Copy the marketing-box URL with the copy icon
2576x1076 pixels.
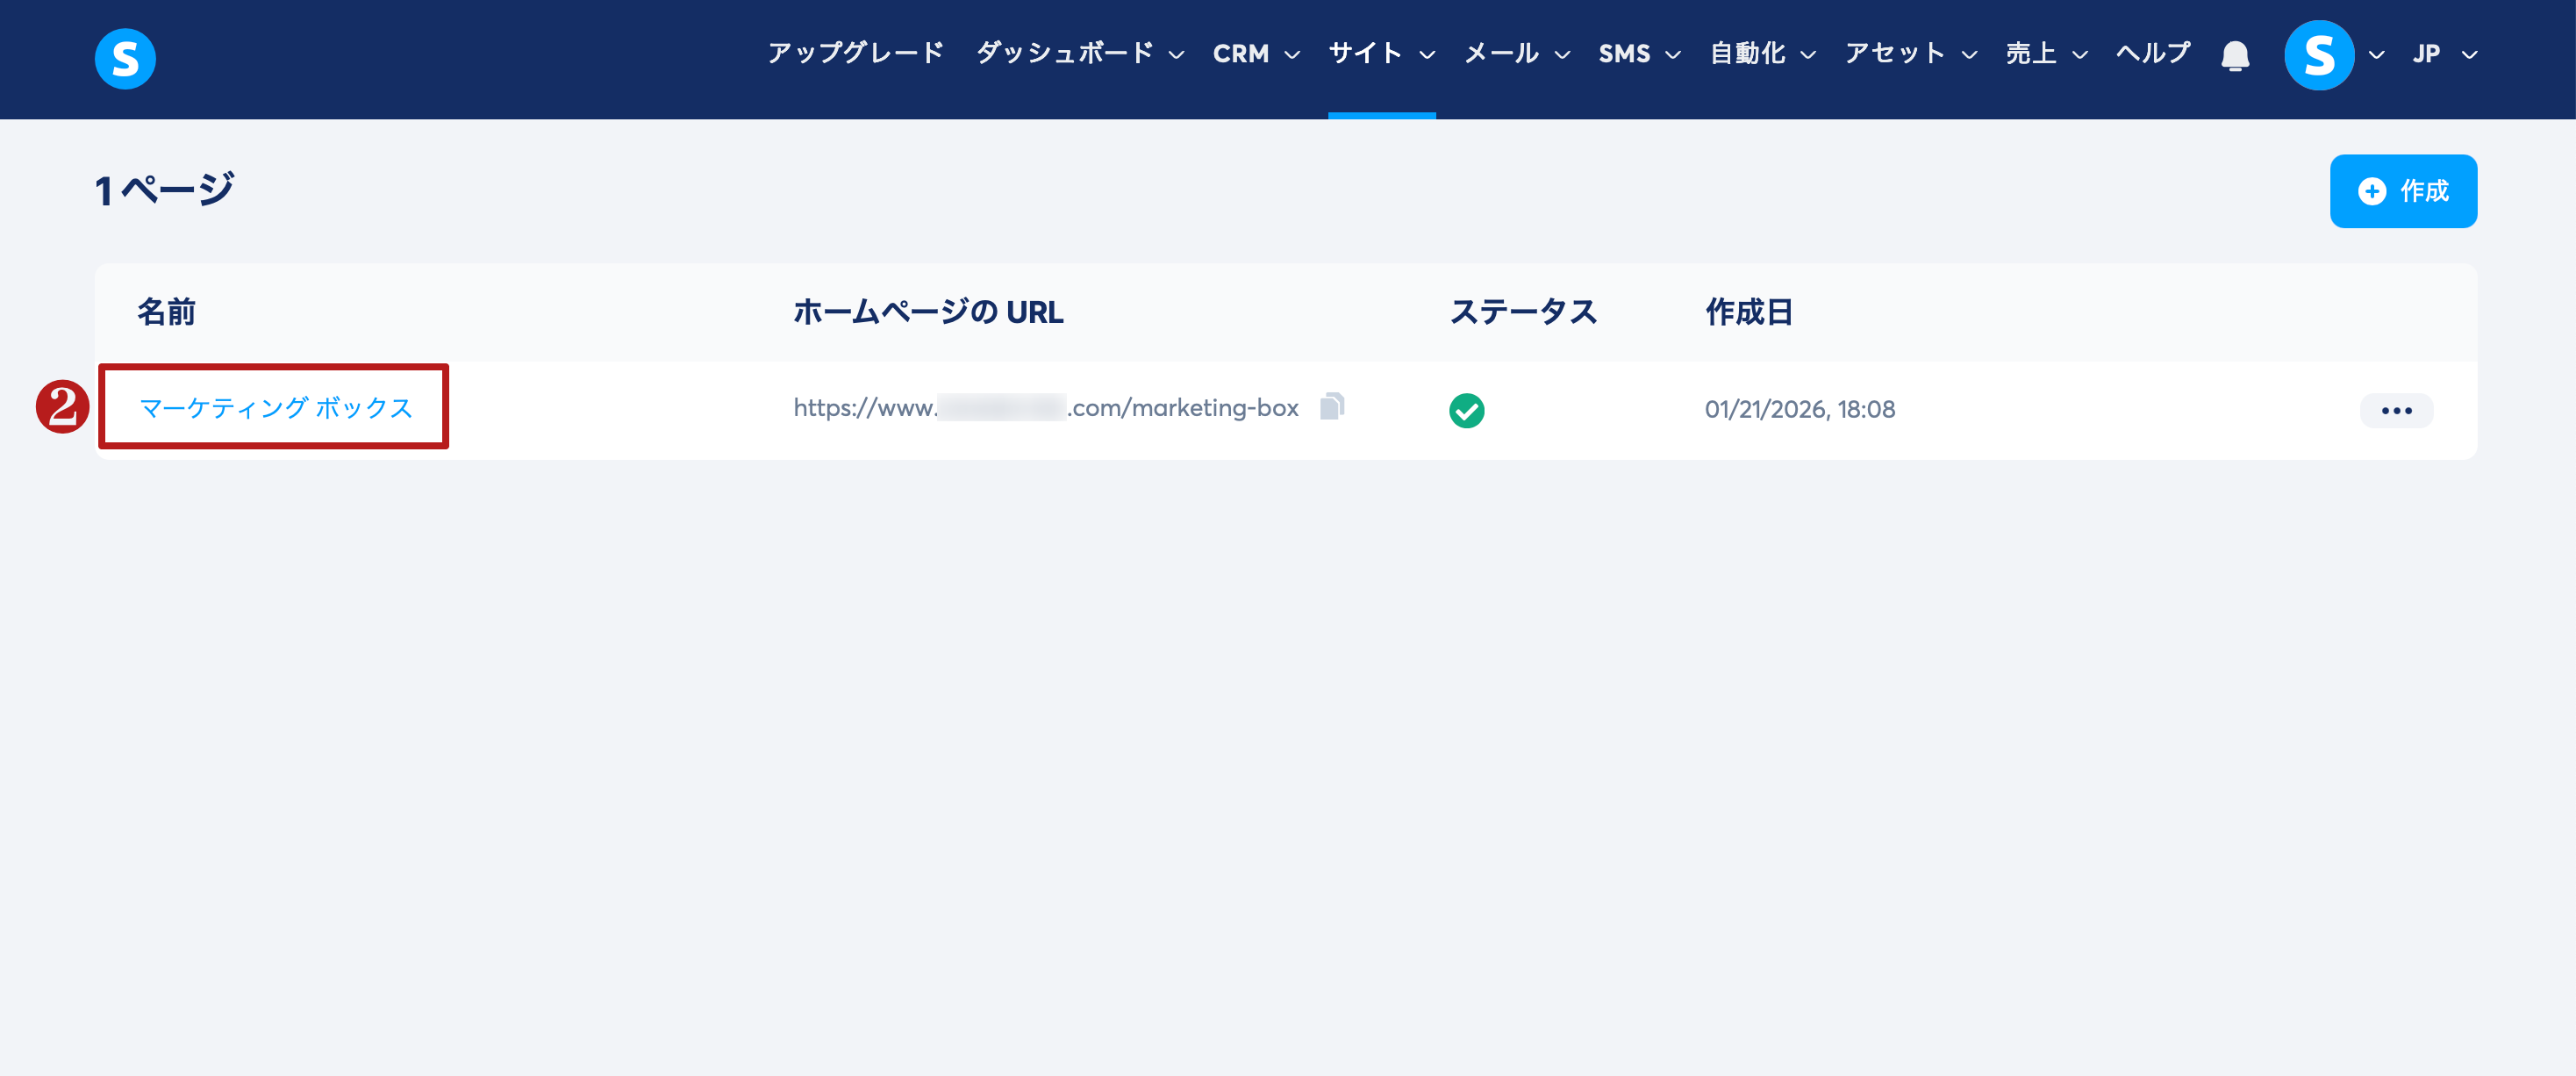tap(1332, 406)
